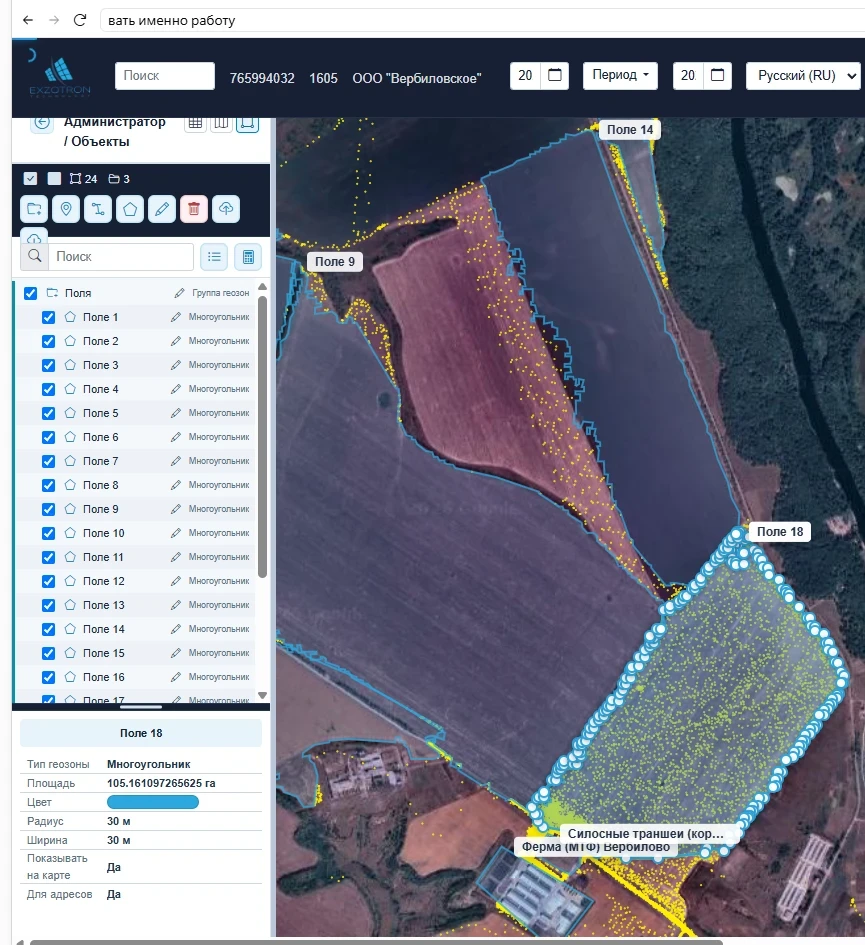Switch to the table grid view icon
This screenshot has height=945, width=865.
(195, 123)
